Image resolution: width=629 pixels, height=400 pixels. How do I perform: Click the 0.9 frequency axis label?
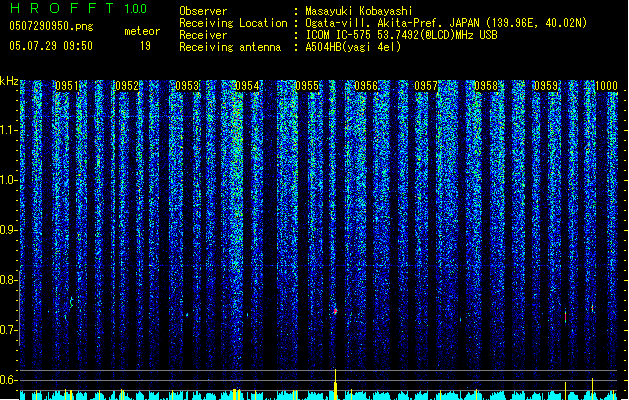pyautogui.click(x=8, y=230)
